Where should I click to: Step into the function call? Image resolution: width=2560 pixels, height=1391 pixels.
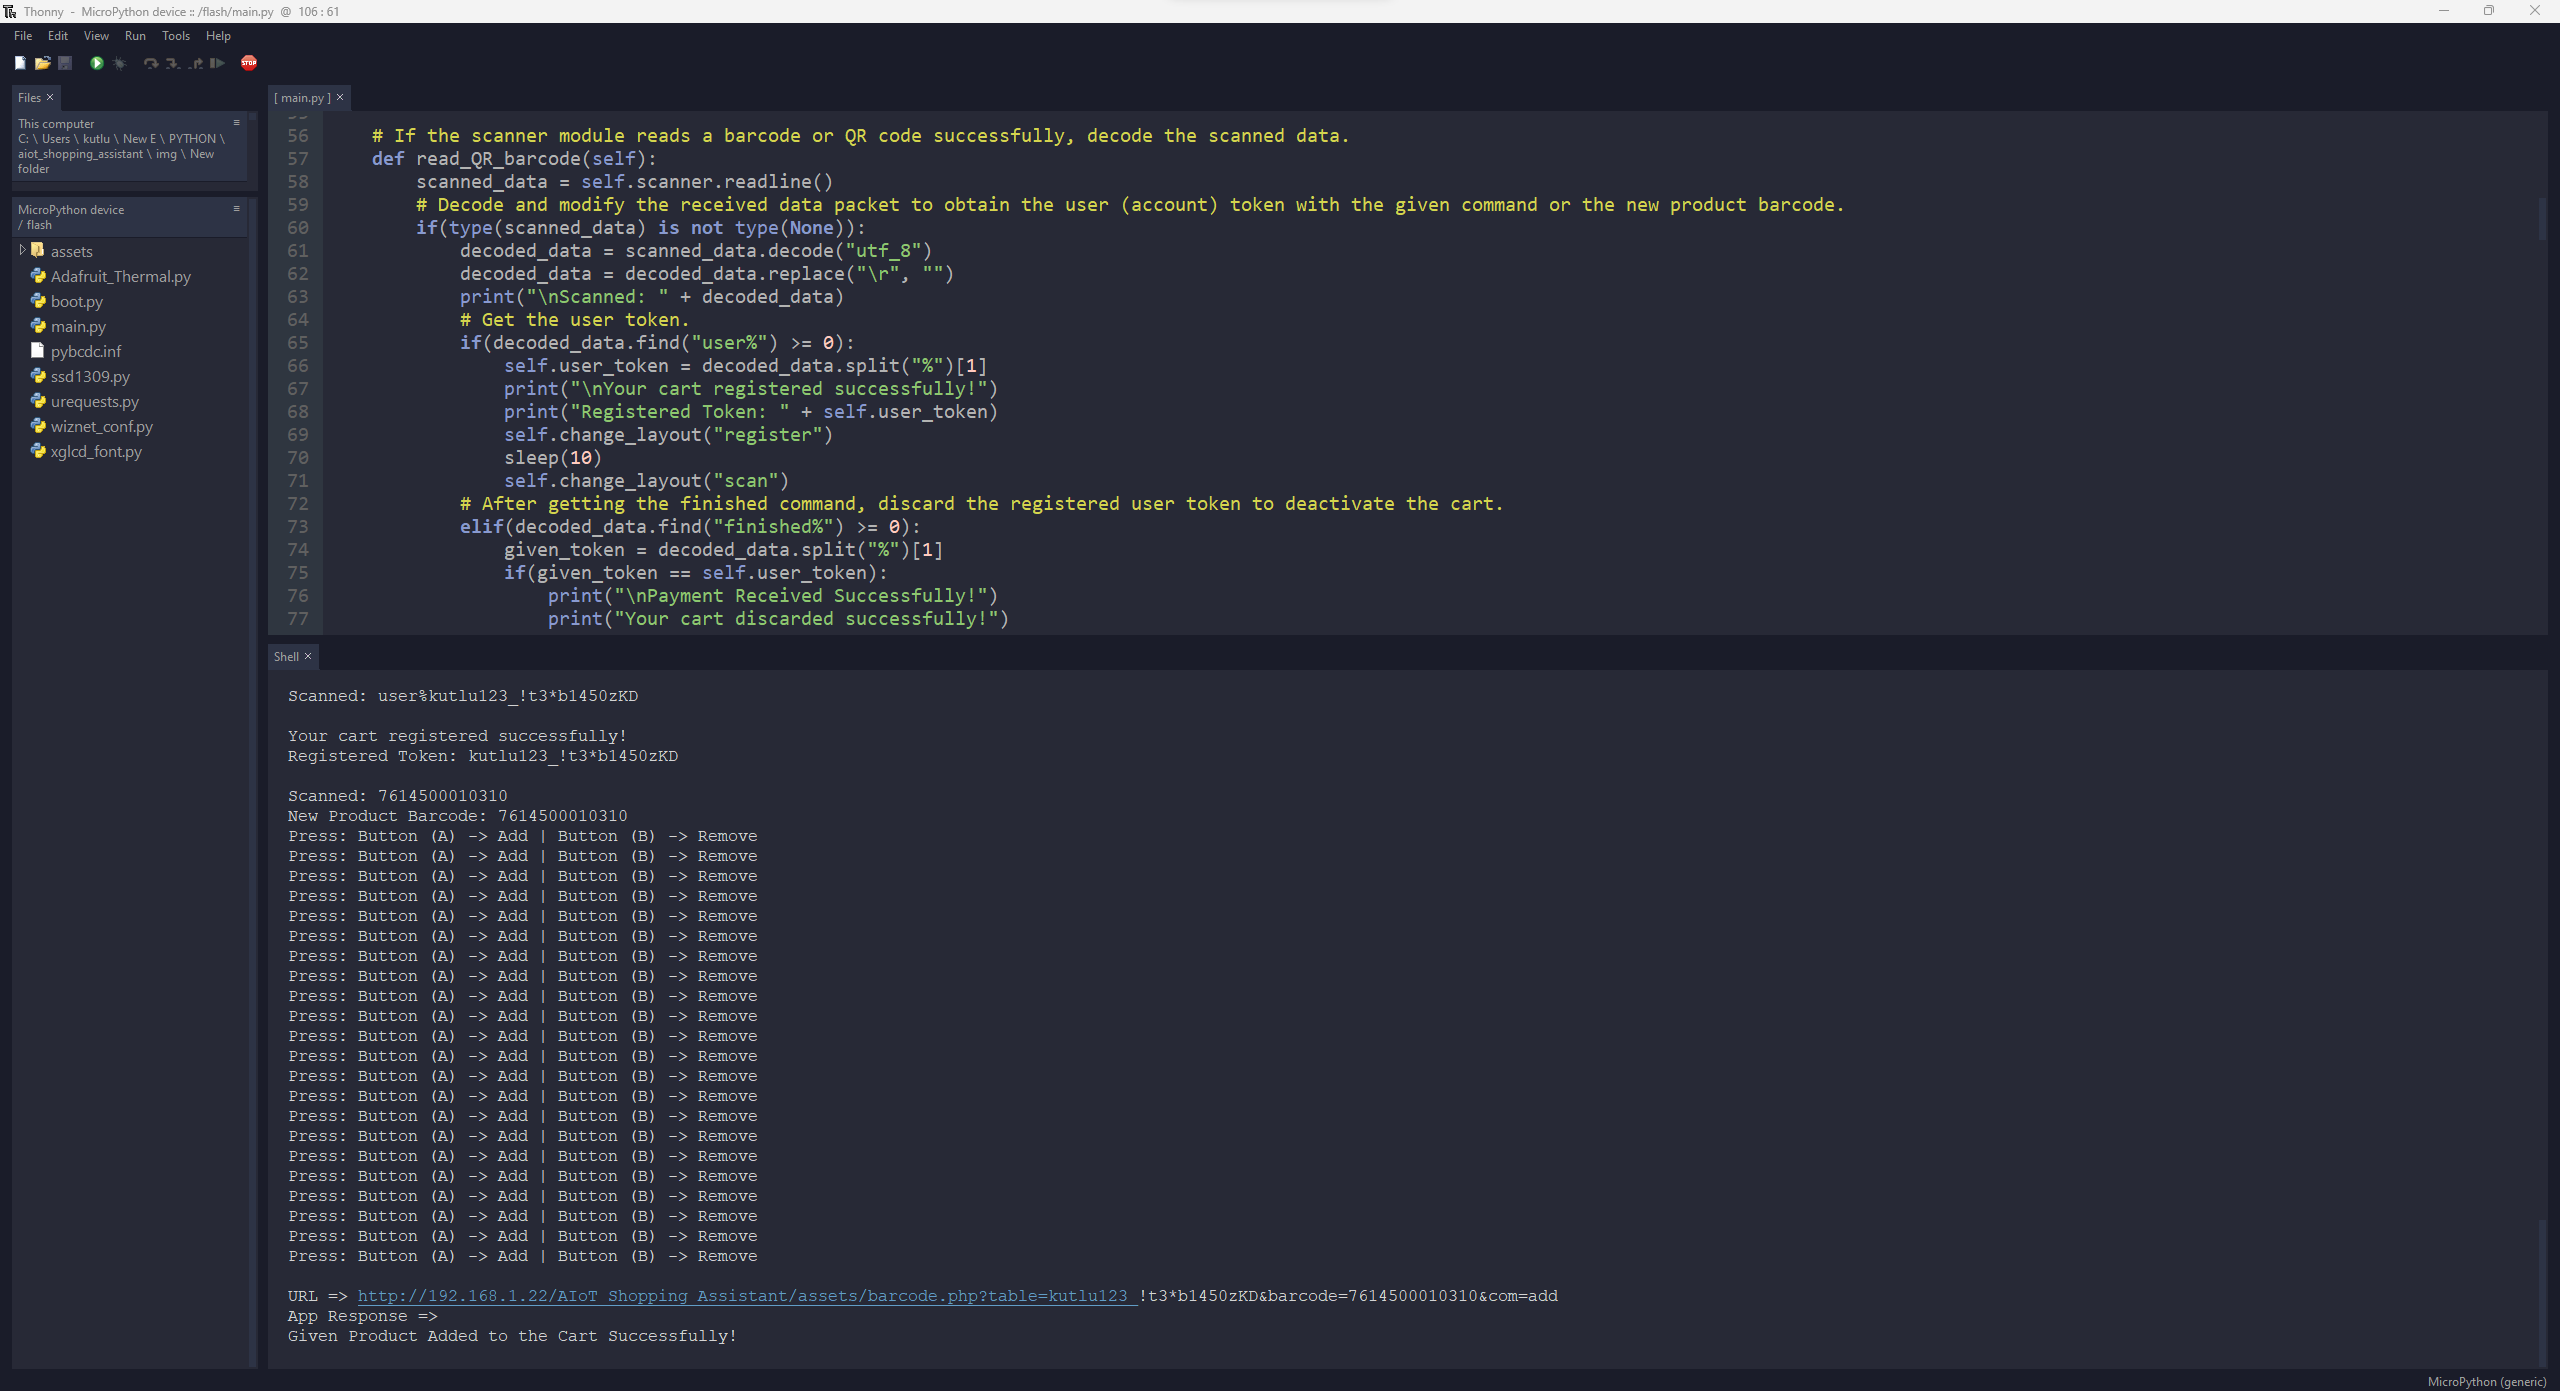pyautogui.click(x=172, y=63)
